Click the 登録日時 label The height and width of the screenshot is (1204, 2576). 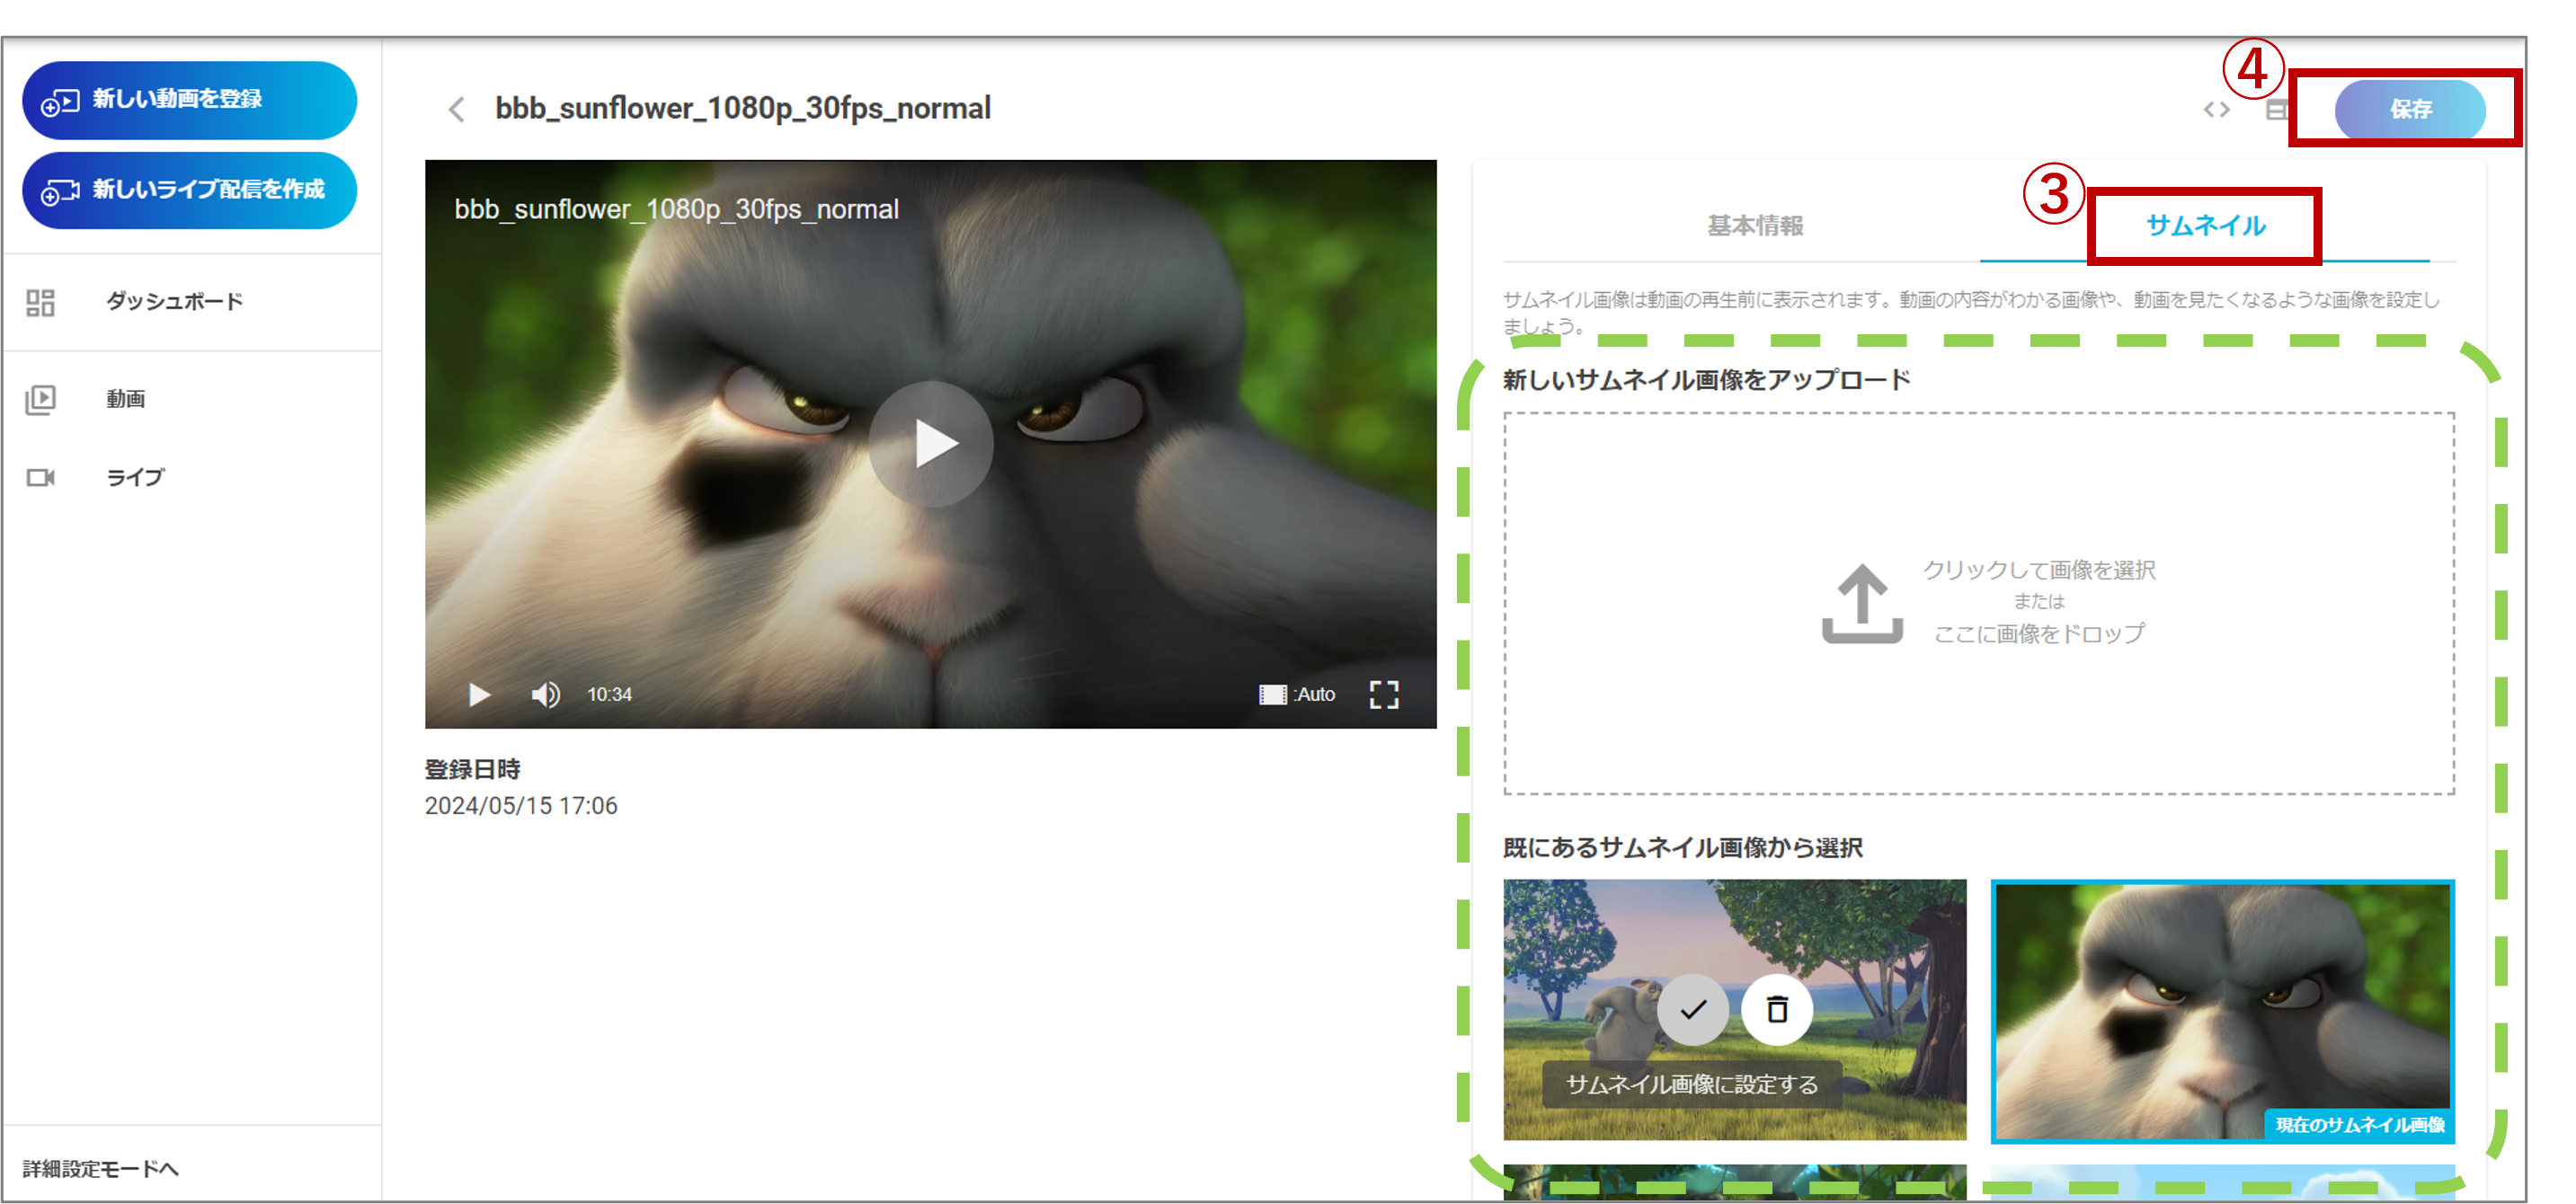(x=472, y=769)
